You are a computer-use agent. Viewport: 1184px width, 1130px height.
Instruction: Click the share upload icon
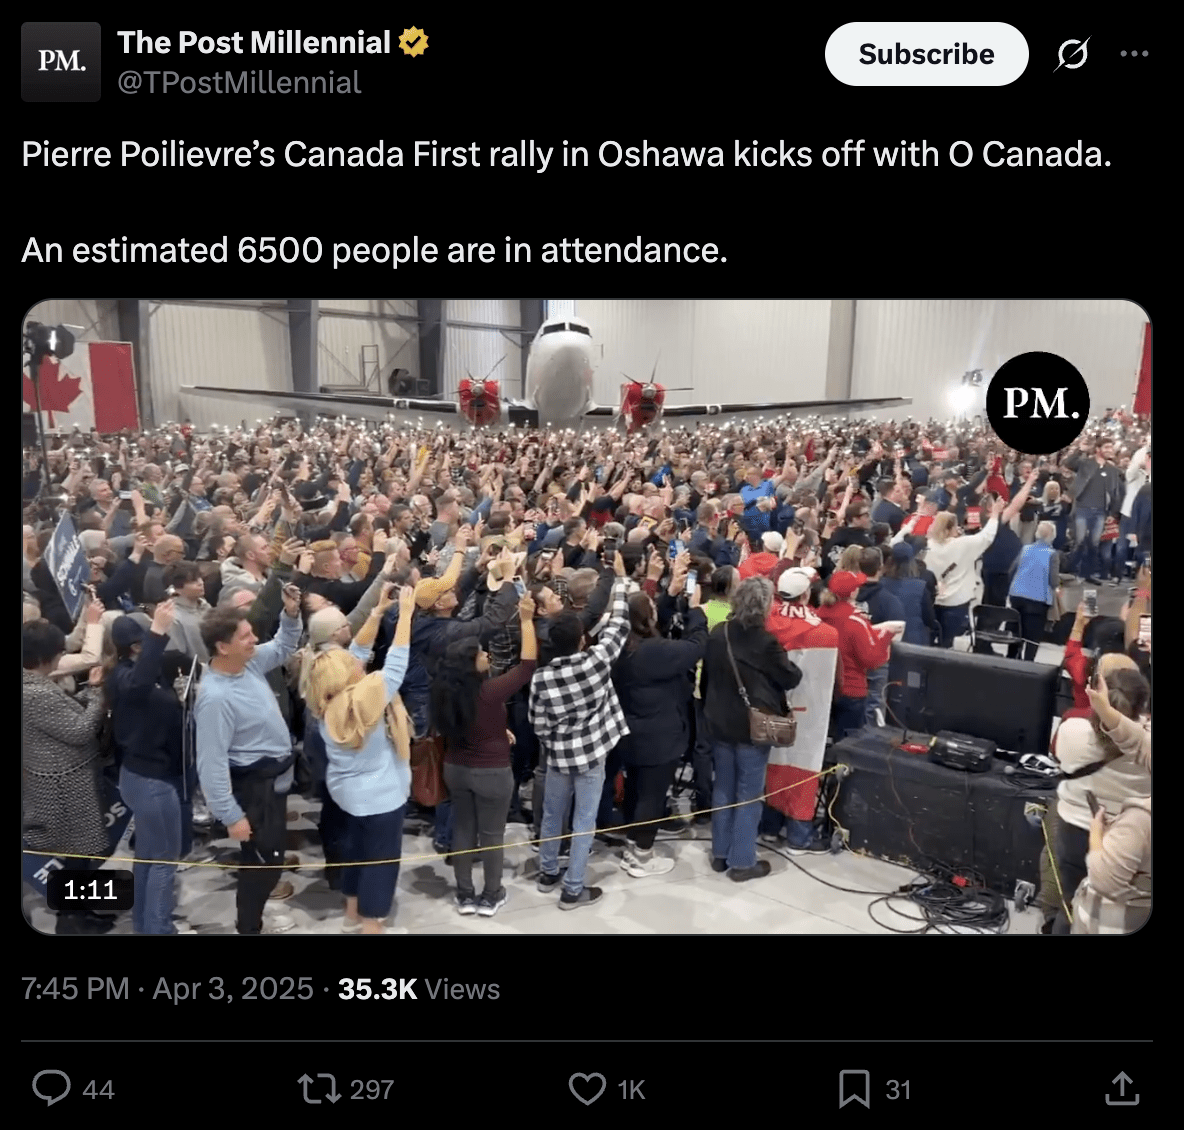coord(1122,1088)
